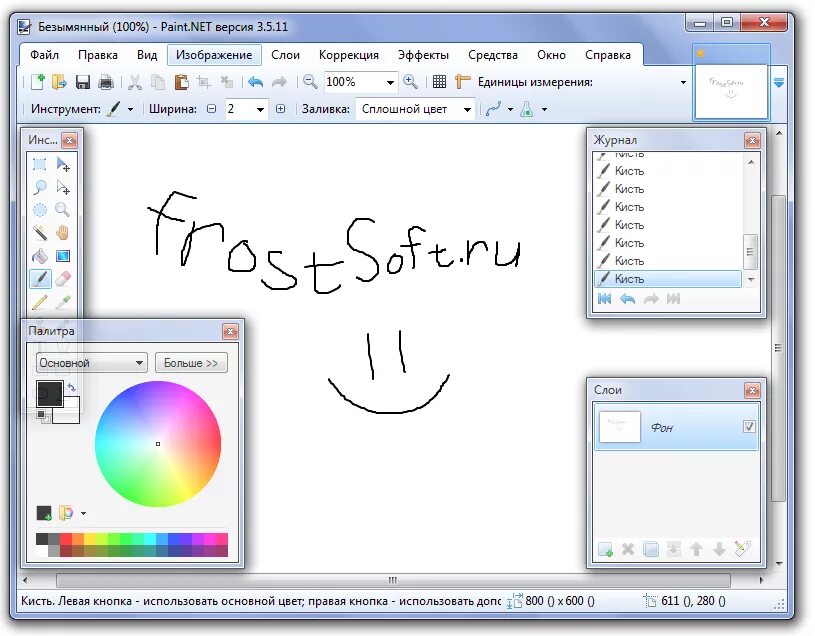Select the Eraser tool

63,279
